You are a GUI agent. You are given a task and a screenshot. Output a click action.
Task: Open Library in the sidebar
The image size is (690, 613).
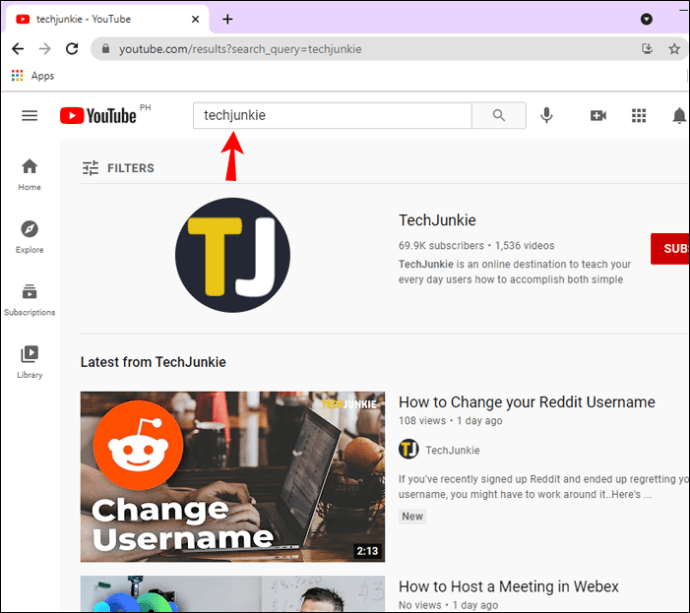click(x=29, y=362)
